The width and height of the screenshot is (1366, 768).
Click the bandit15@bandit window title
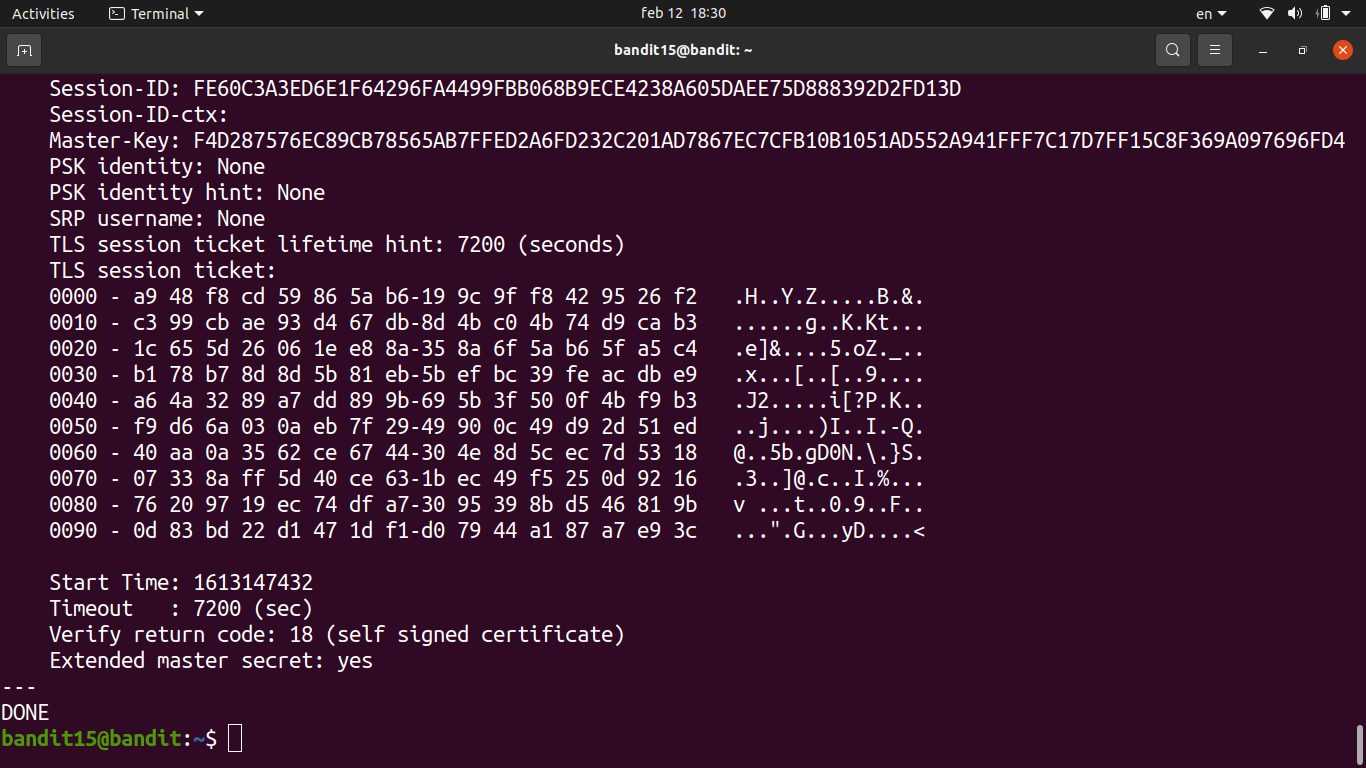683,50
